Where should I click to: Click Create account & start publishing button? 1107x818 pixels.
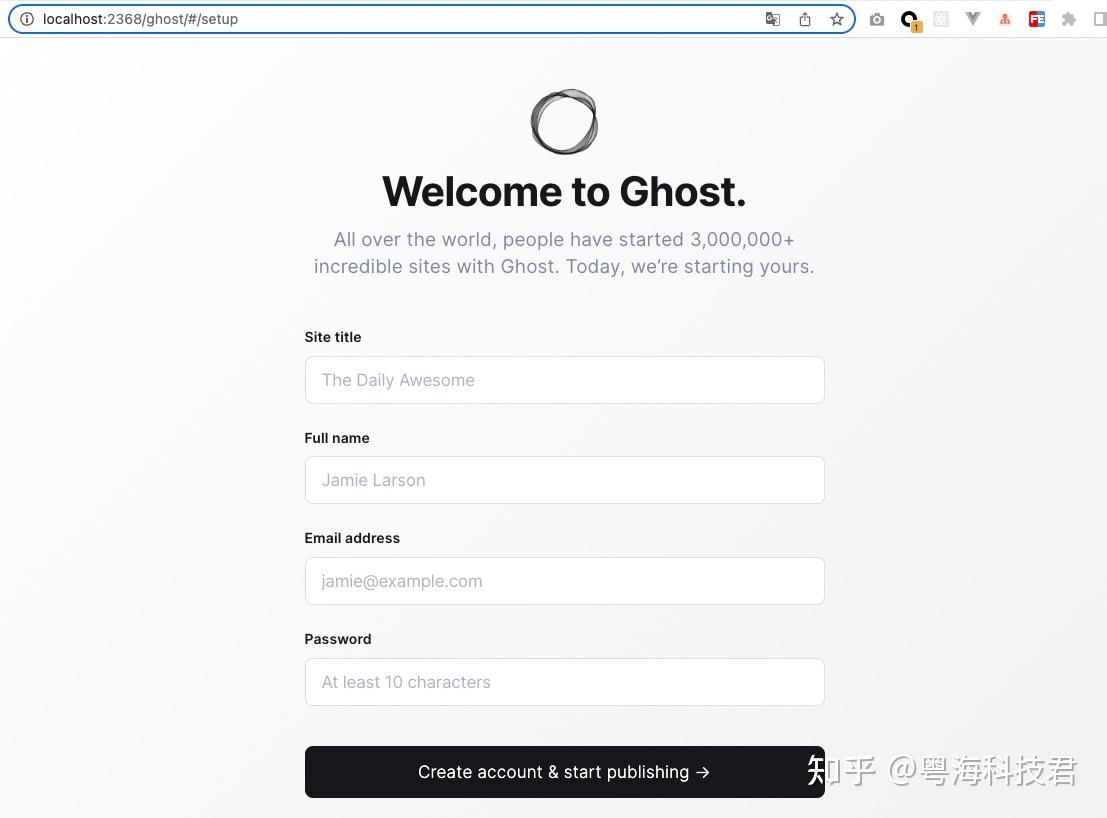[x=564, y=772]
